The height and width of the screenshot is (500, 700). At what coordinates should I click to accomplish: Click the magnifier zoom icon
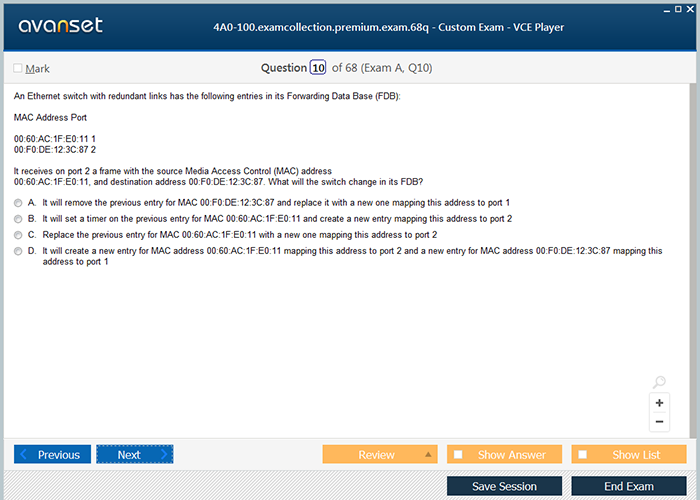658,383
